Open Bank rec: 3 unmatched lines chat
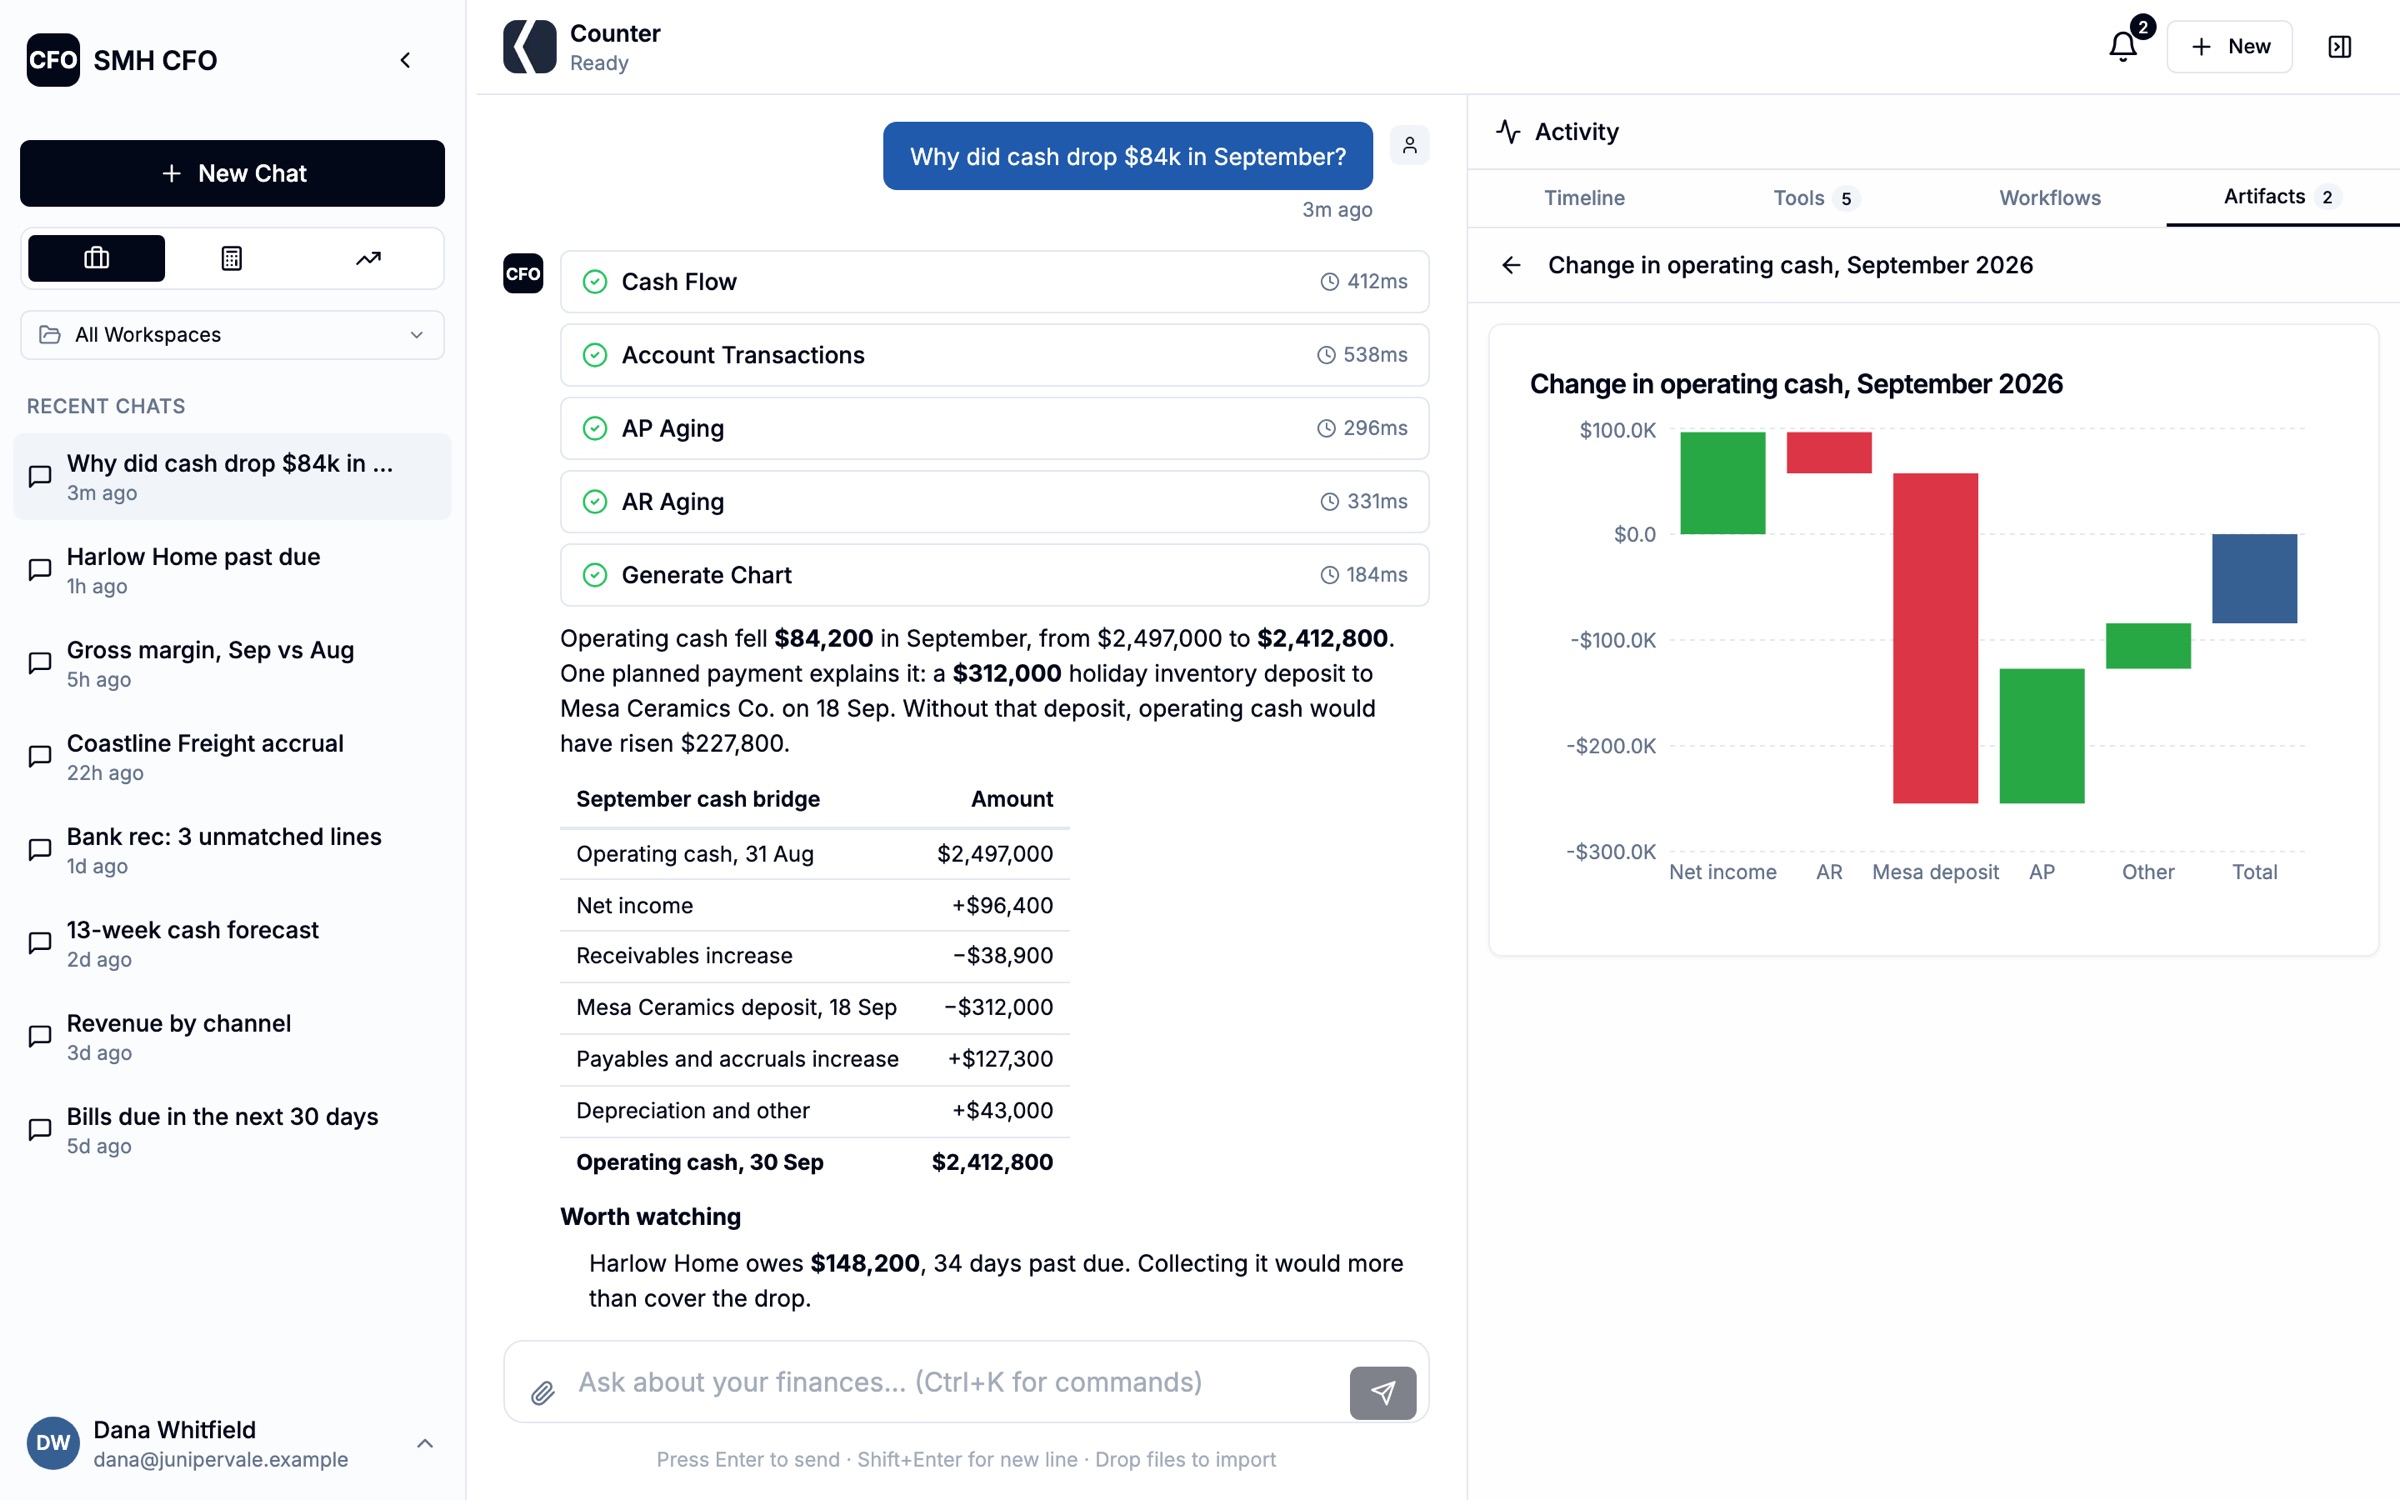 [232, 850]
